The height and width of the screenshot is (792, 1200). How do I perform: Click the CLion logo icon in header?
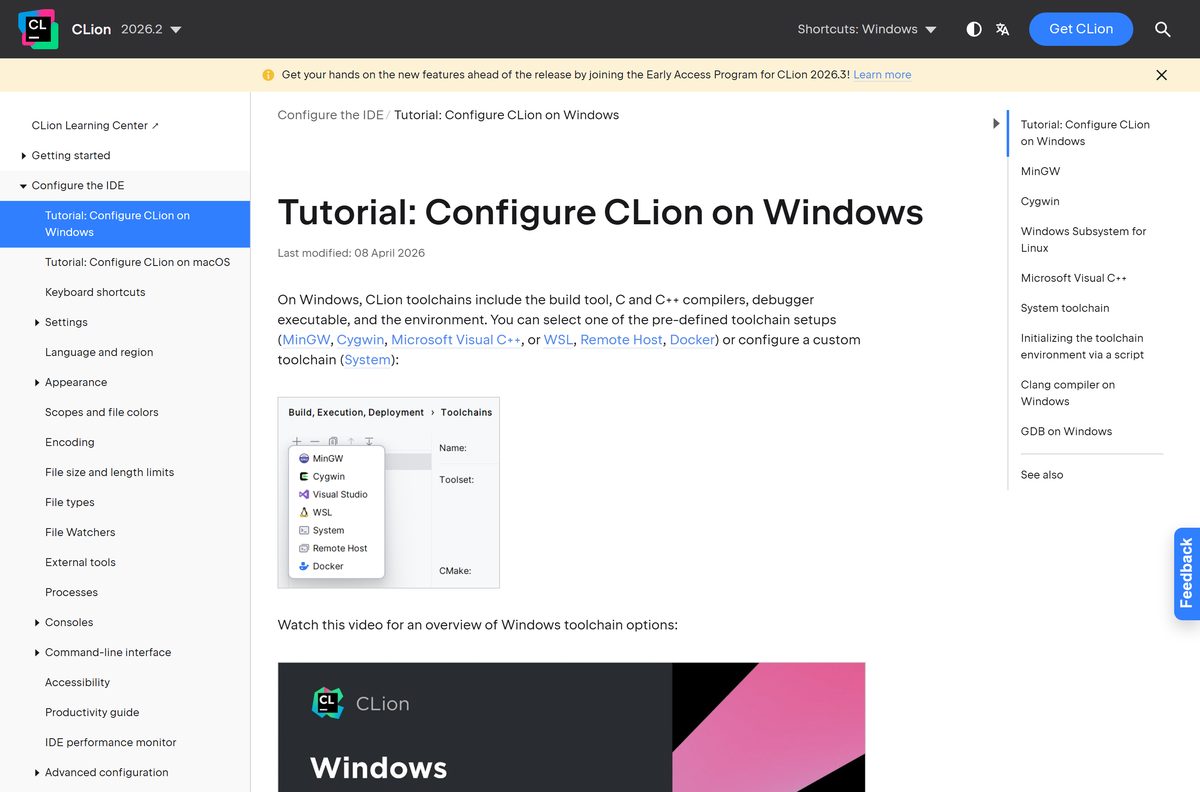[38, 29]
